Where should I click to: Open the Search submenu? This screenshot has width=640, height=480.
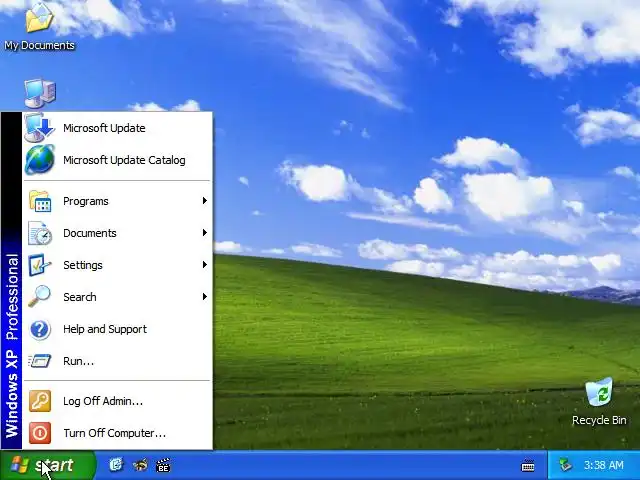(x=118, y=297)
